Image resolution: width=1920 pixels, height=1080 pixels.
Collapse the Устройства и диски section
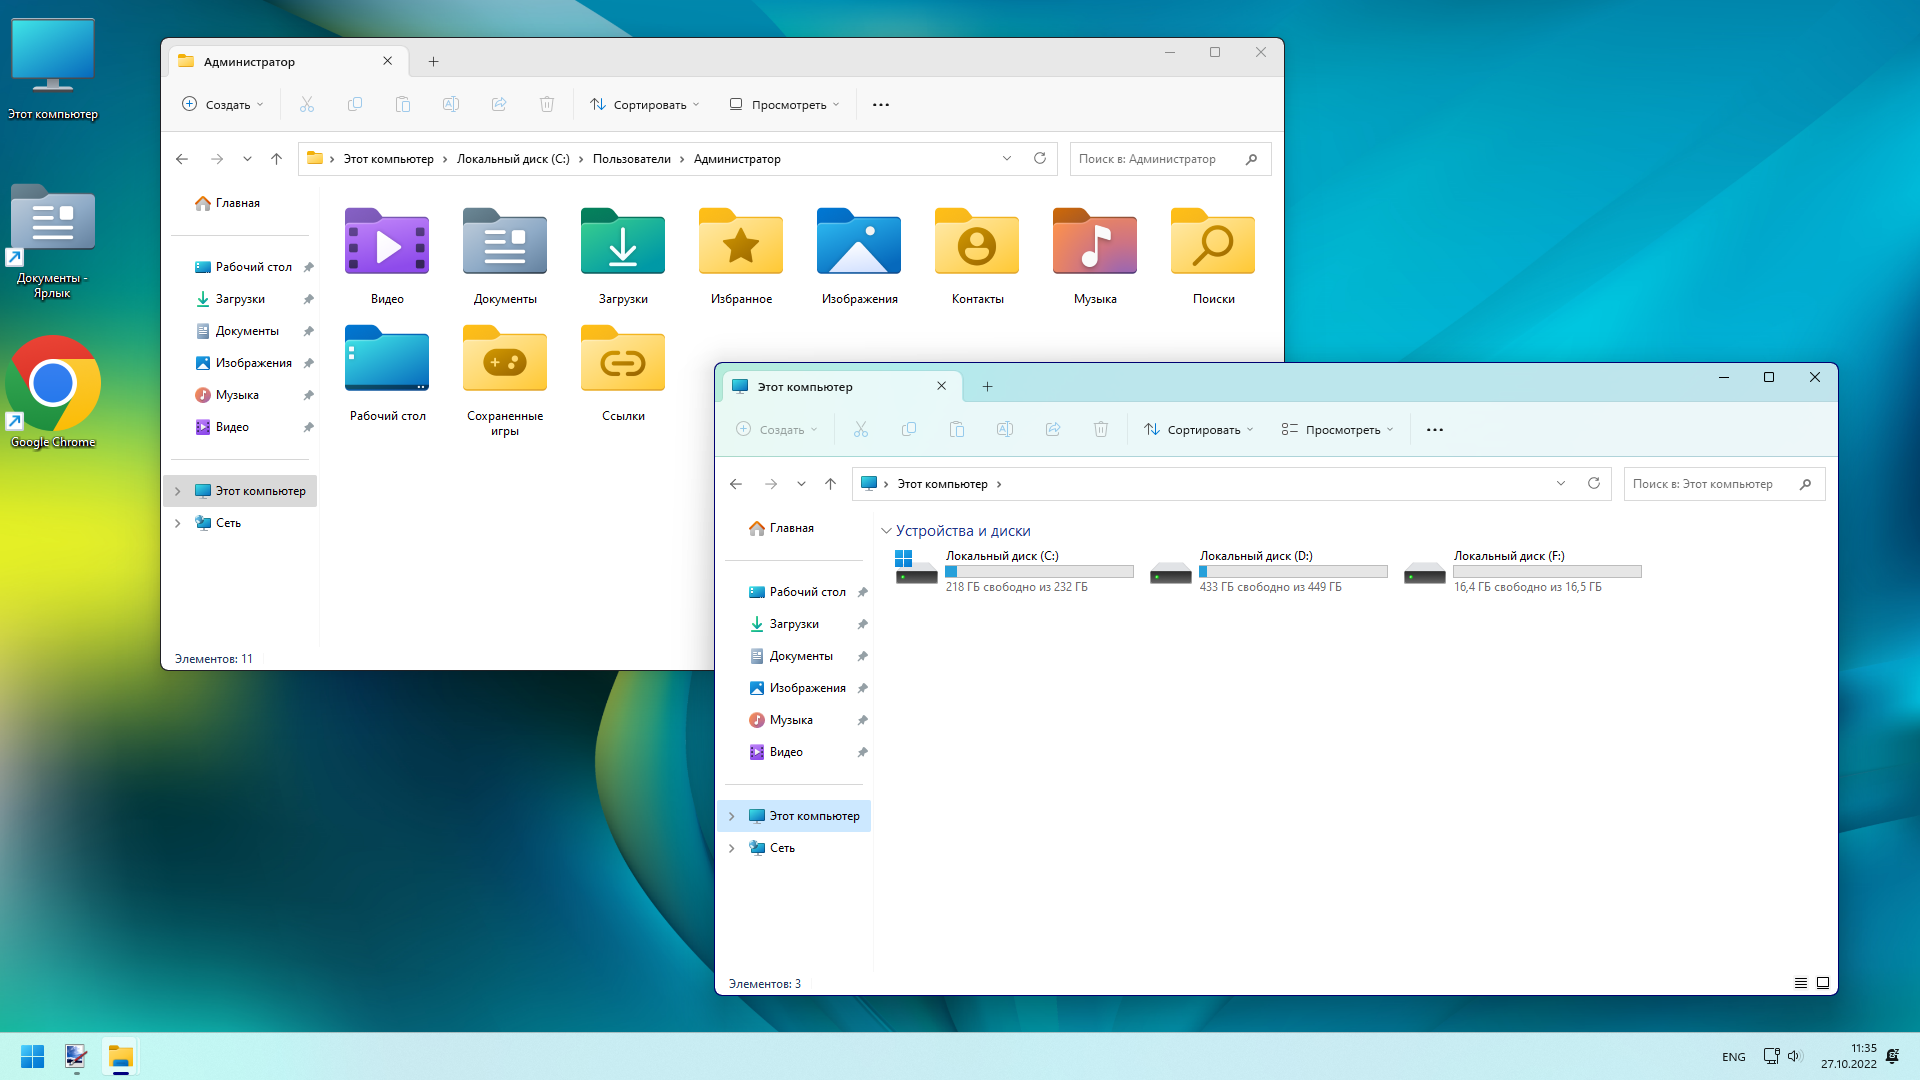[x=886, y=531]
